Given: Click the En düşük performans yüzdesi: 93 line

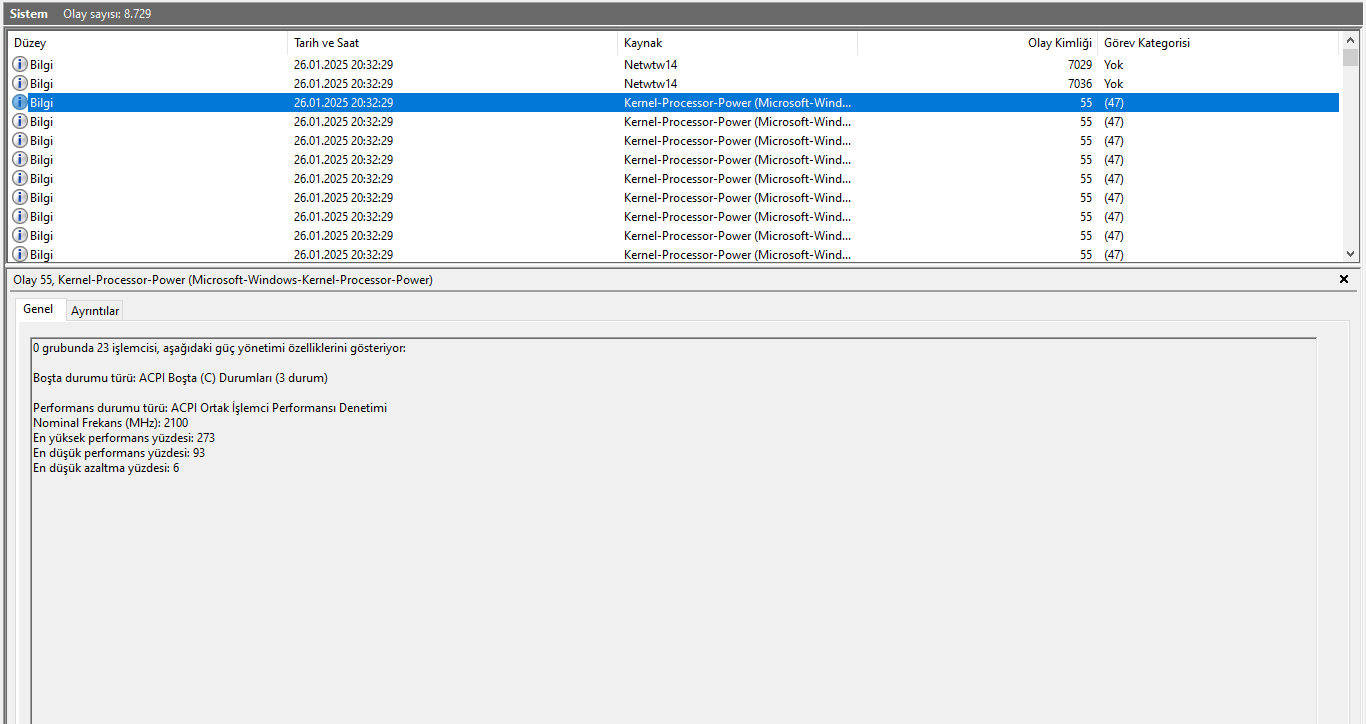Looking at the screenshot, I should [119, 453].
